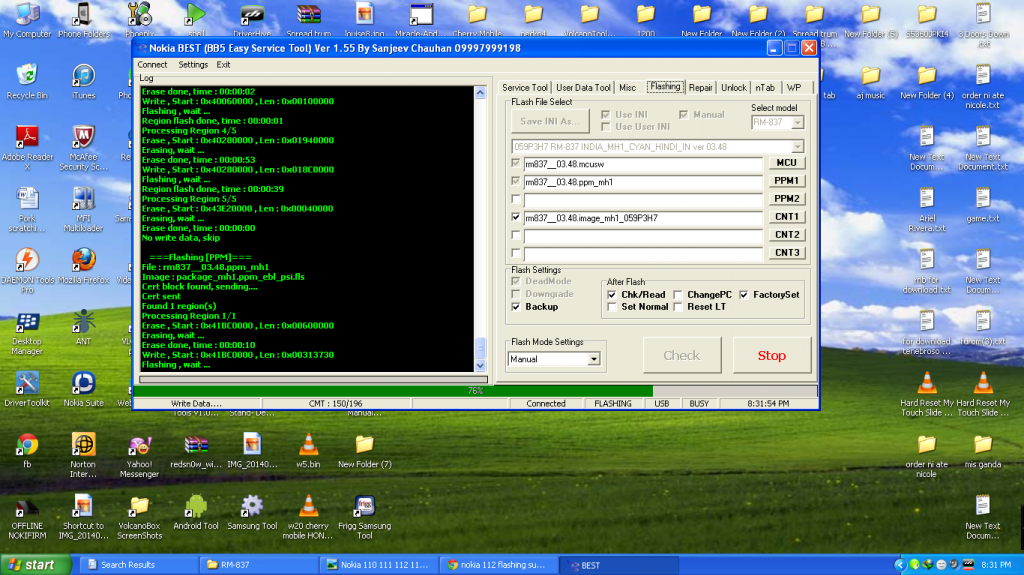Open the Yahoo! Messenger desktop icon
Screen dimensions: 1024x575
140,445
